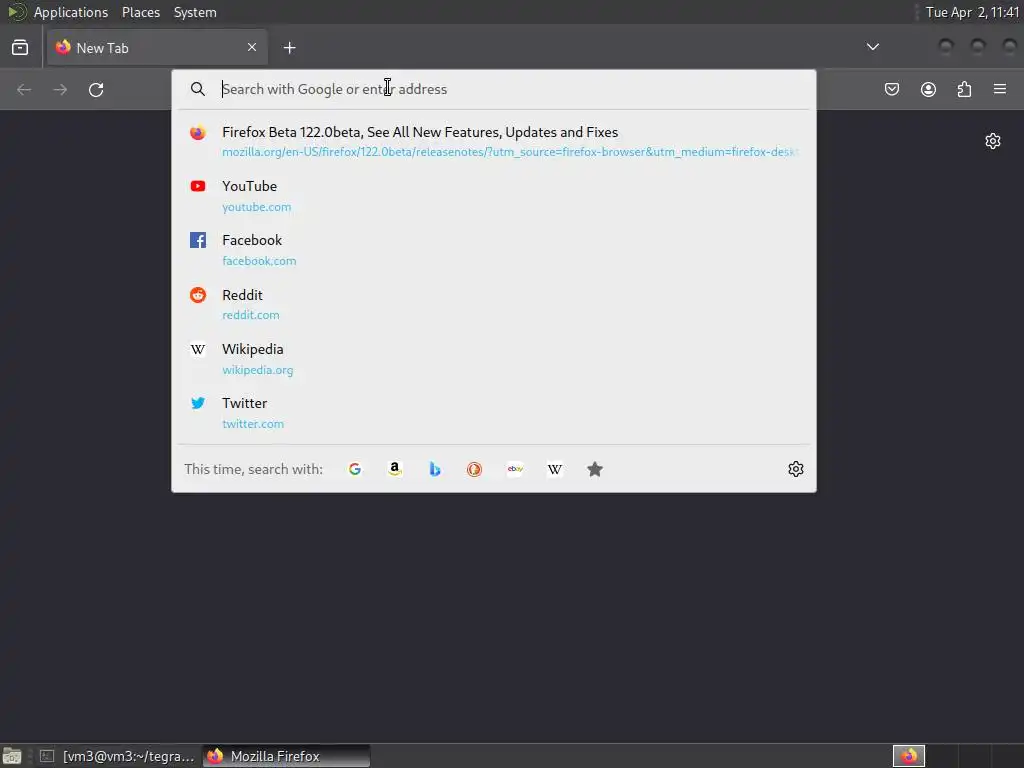Select the New Tab tab
Screen dimensions: 1024x768
[x=157, y=47]
